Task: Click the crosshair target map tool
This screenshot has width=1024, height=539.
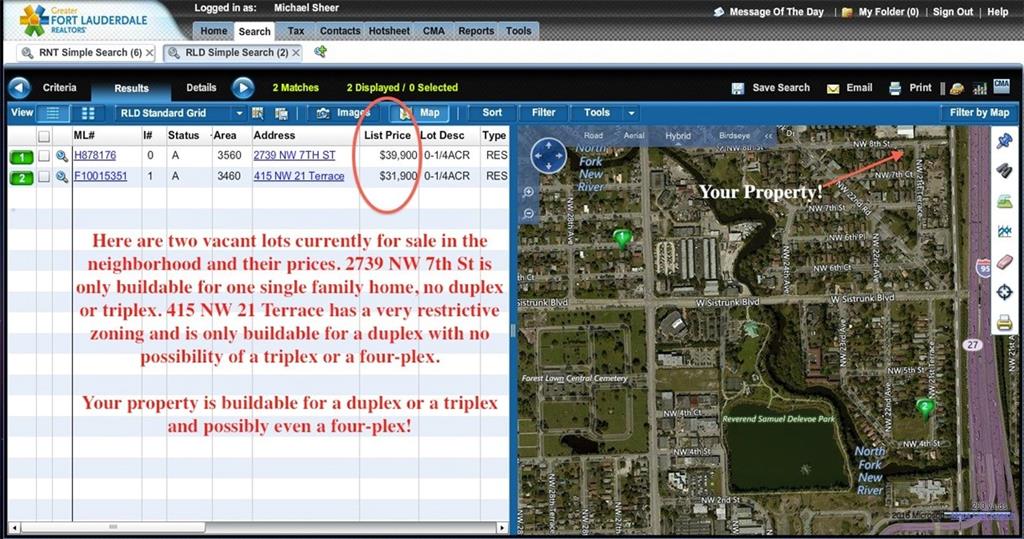Action: (1004, 291)
